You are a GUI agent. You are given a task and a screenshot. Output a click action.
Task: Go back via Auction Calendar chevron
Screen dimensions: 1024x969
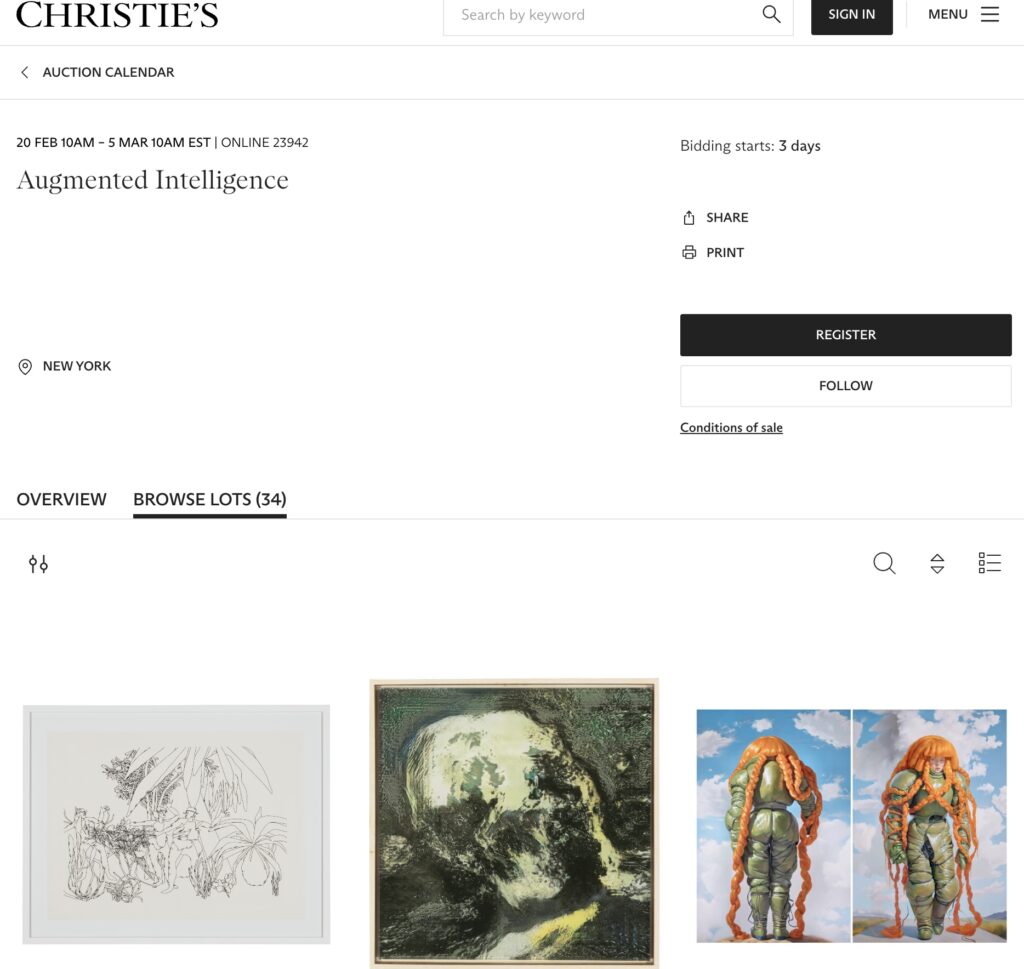click(x=25, y=72)
